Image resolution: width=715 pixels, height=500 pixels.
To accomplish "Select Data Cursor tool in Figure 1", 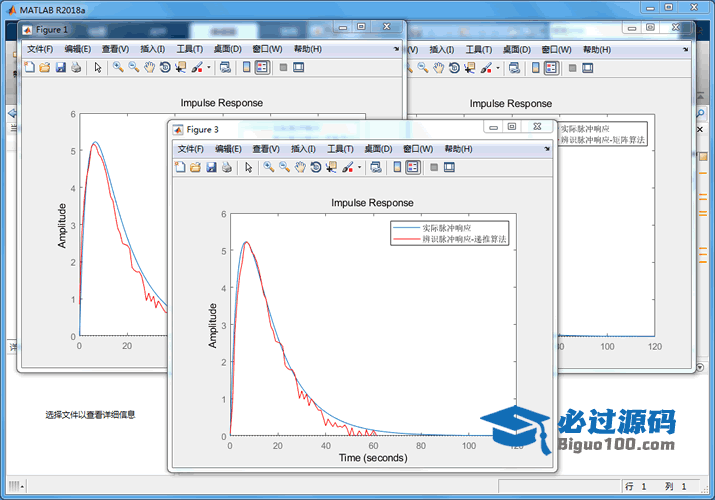I will point(181,67).
